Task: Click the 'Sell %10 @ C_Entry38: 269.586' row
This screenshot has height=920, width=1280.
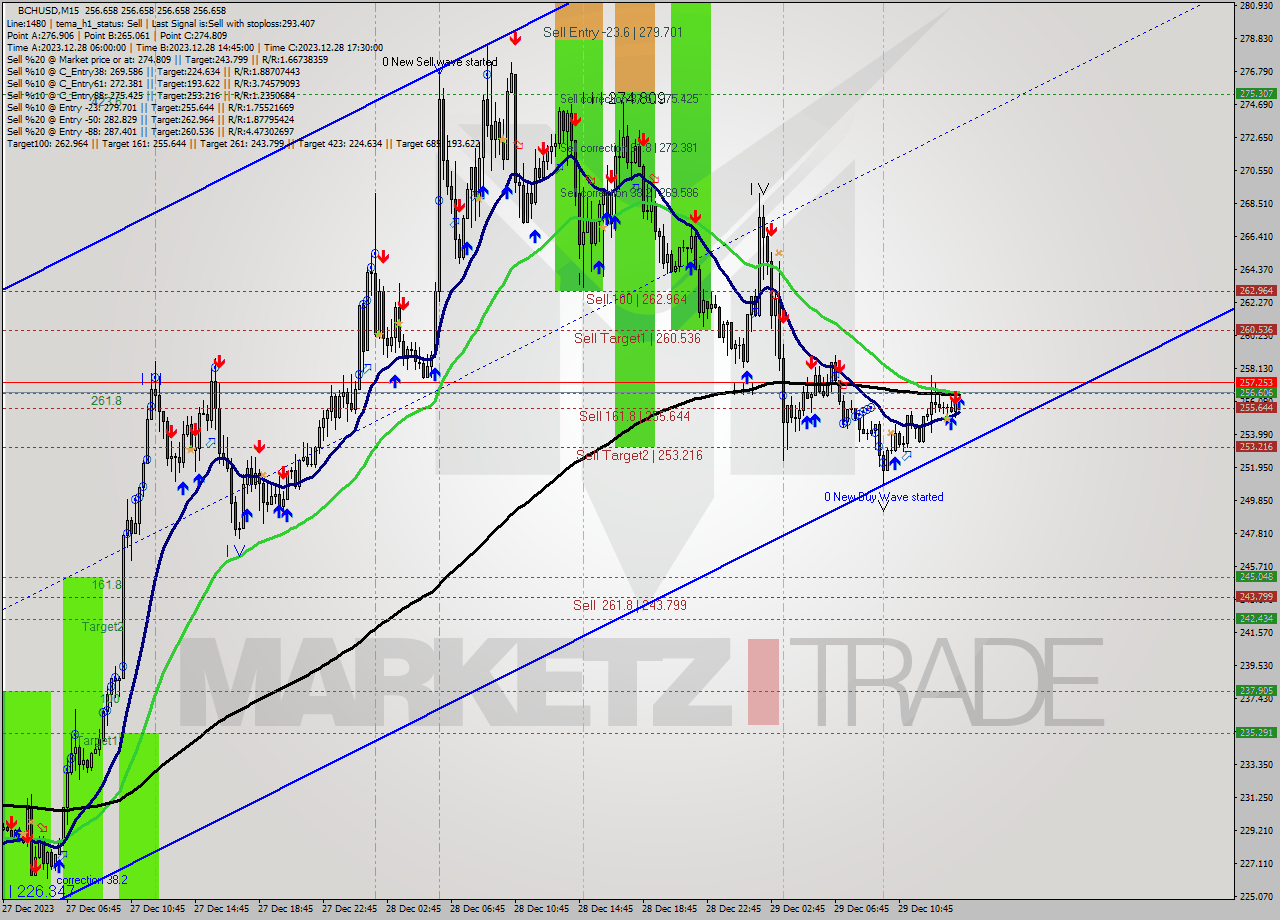Action: tap(153, 71)
